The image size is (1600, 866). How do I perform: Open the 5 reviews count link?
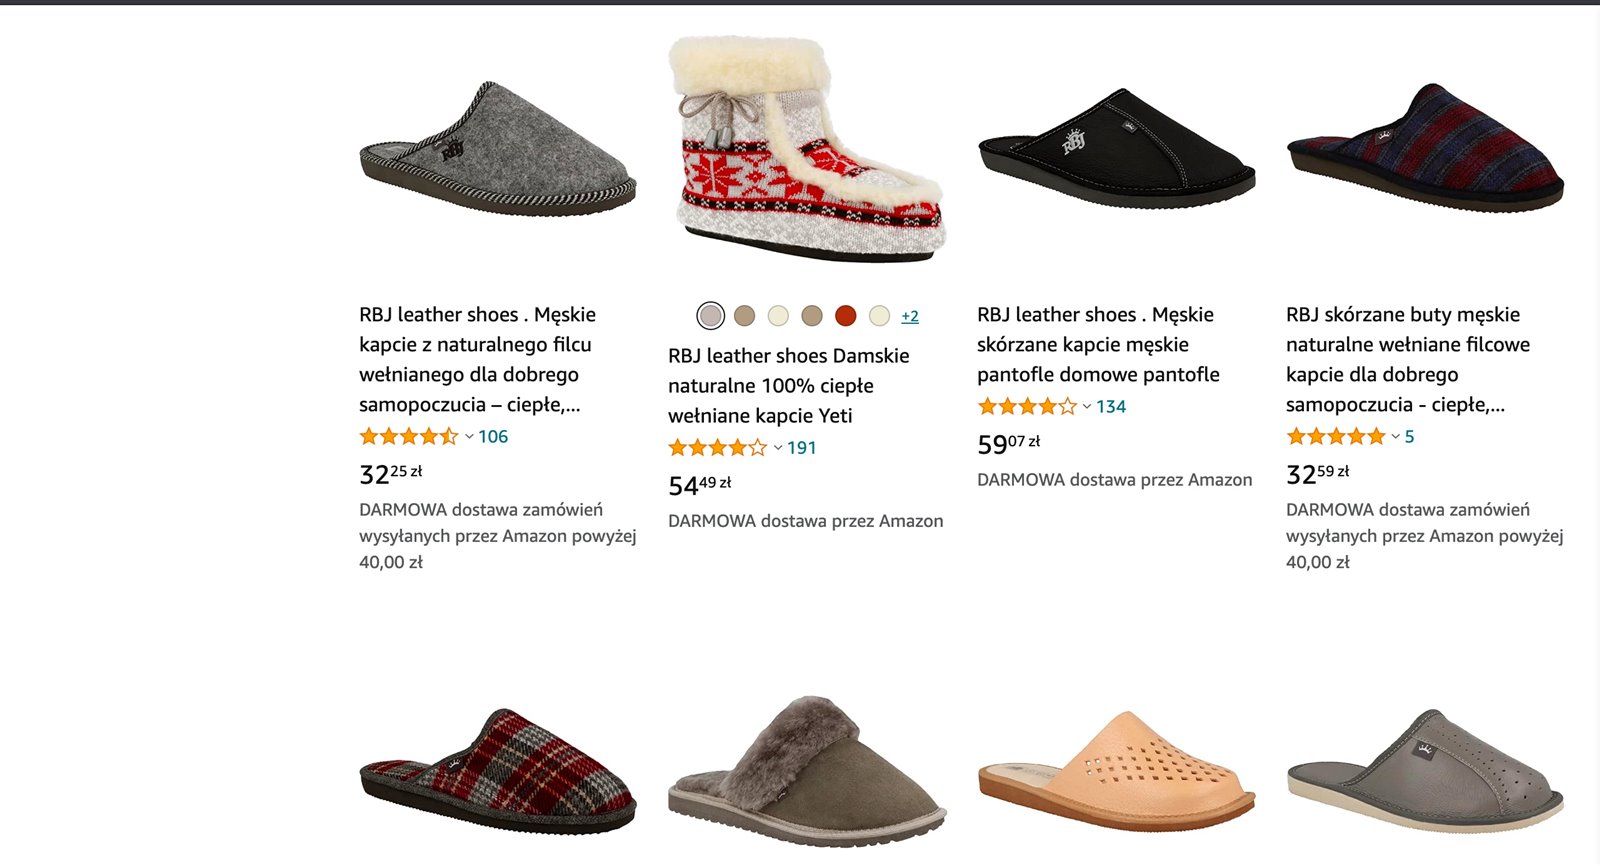[1409, 437]
